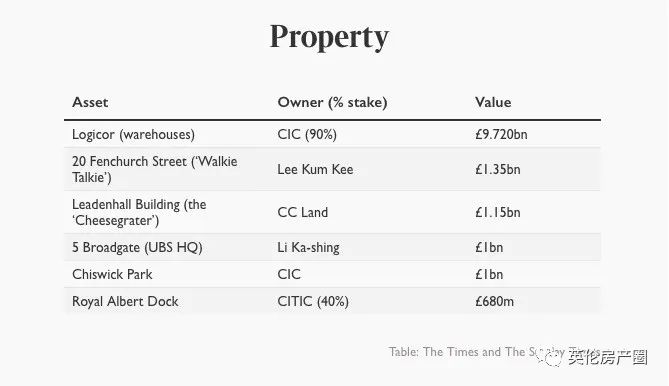Click the £1.15bn value
Viewport: 669px width, 386px height.
498,212
